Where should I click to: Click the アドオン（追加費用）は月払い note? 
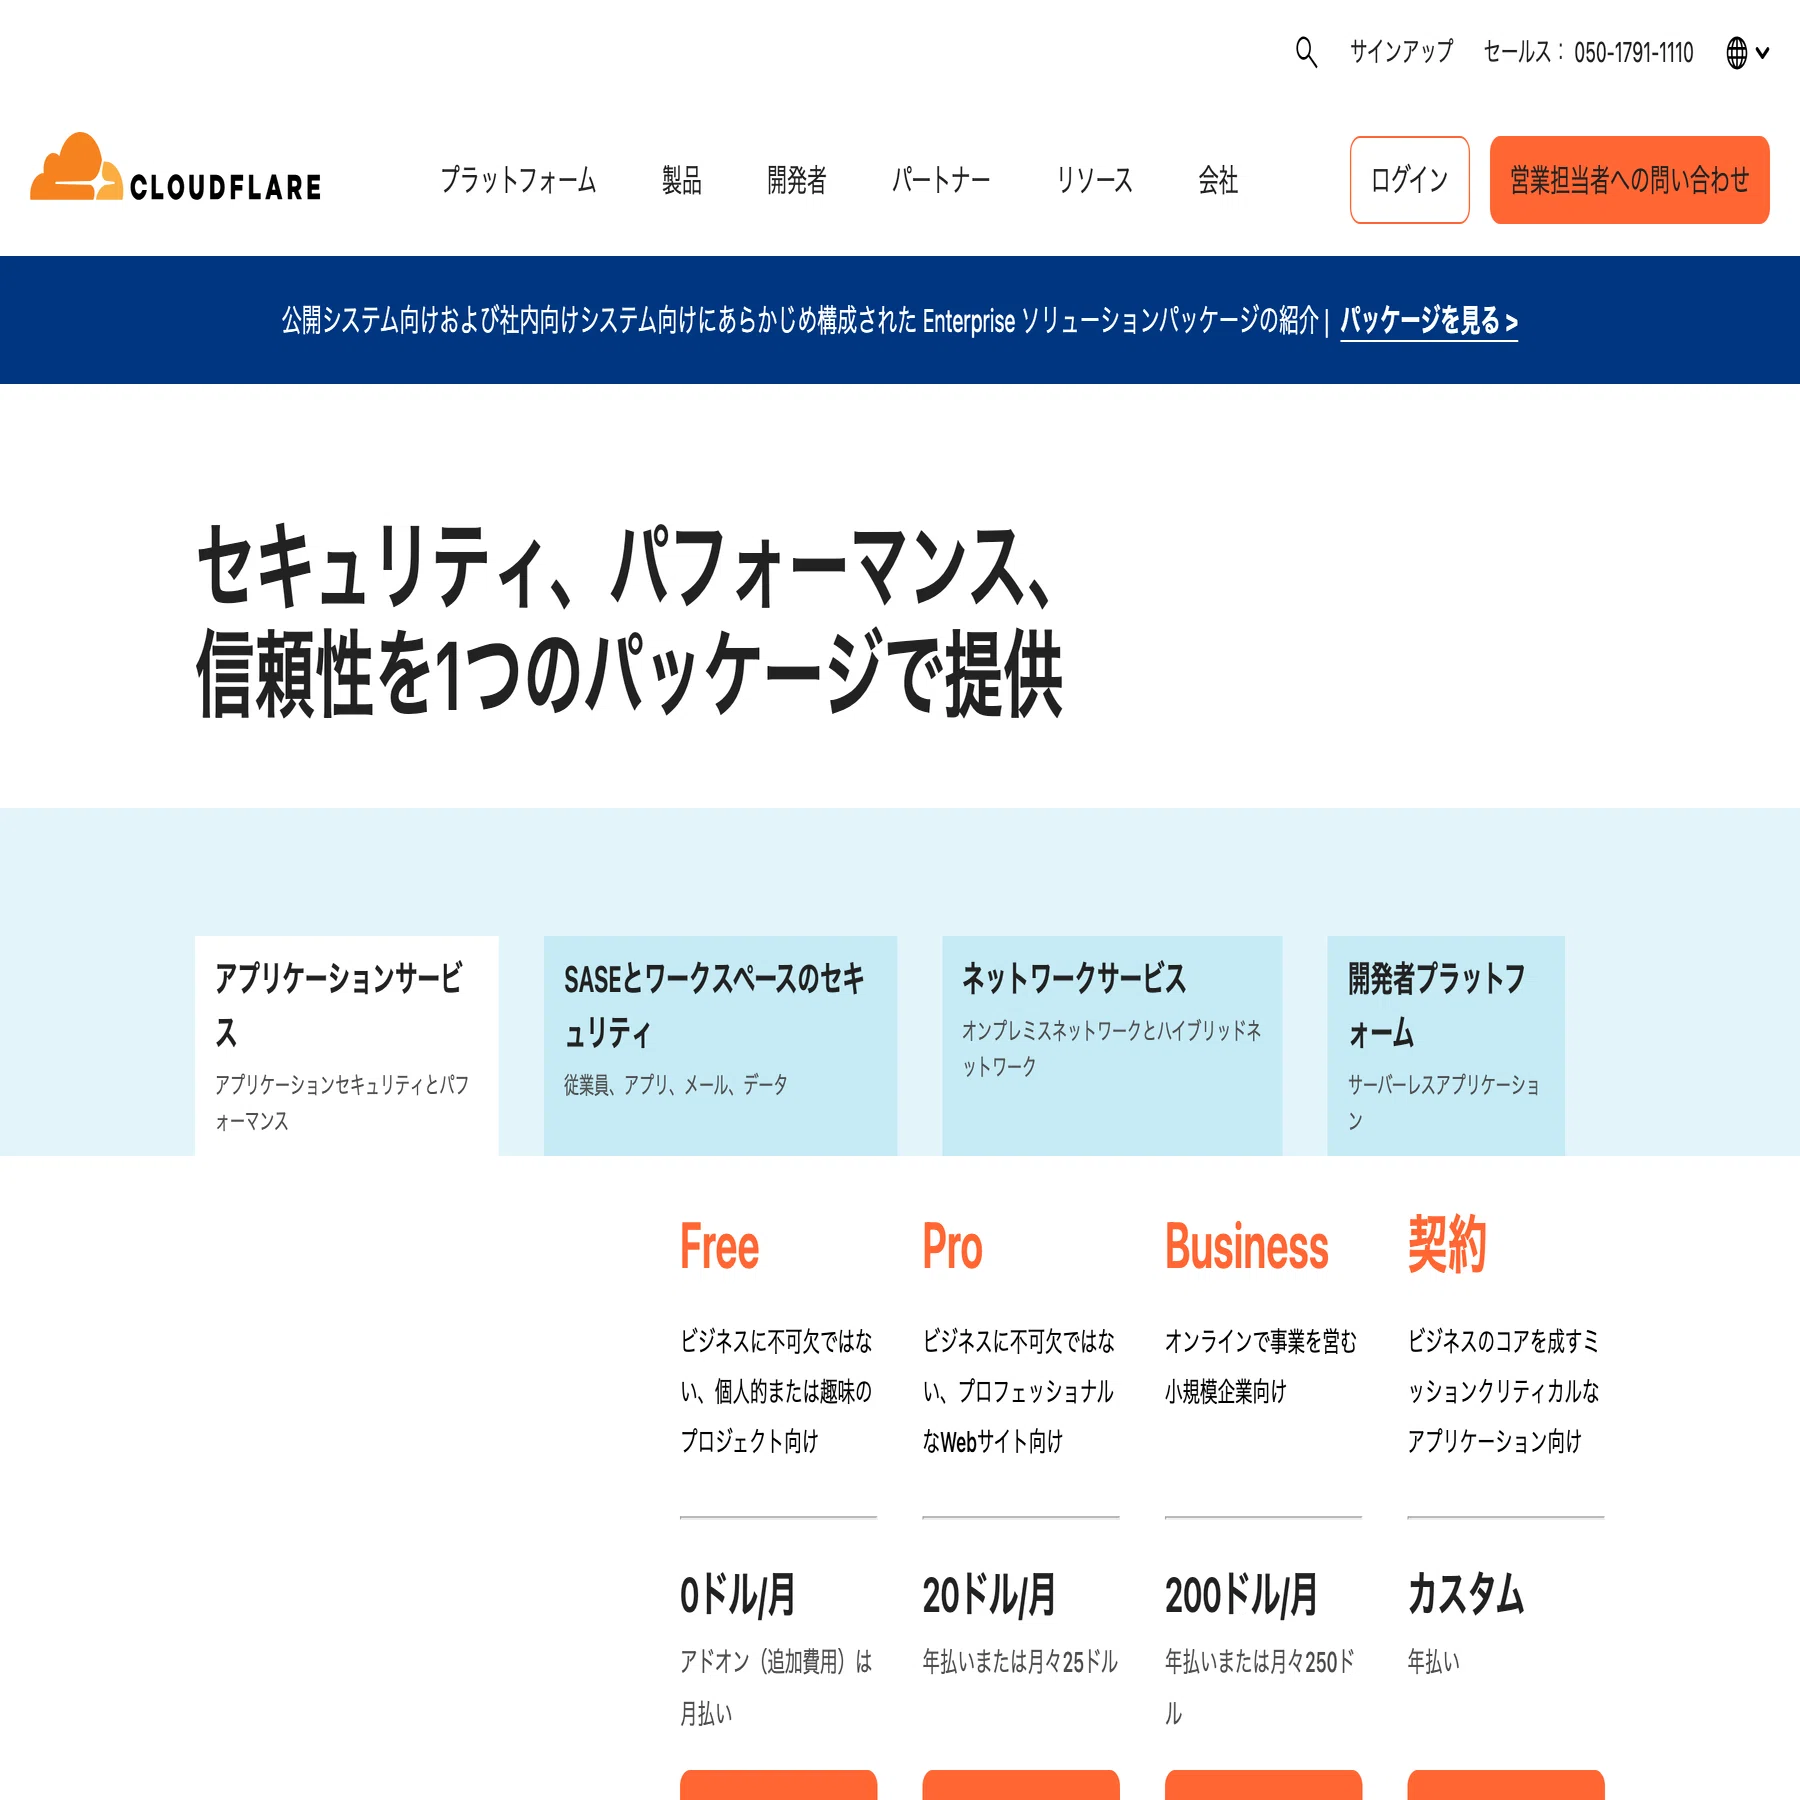(x=776, y=1688)
